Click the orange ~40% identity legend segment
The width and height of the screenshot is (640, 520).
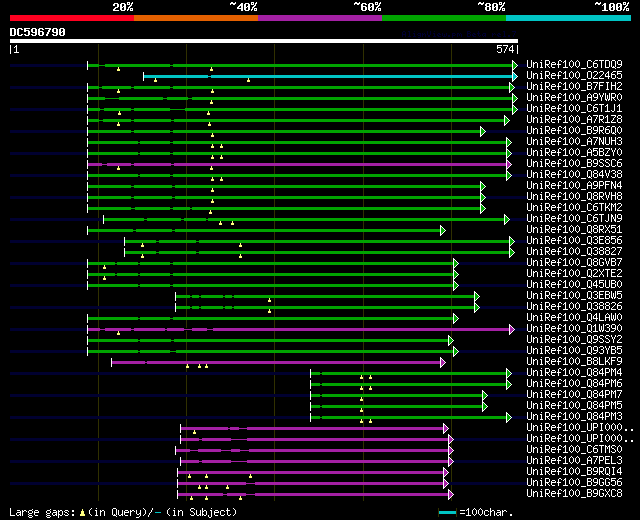[x=196, y=18]
